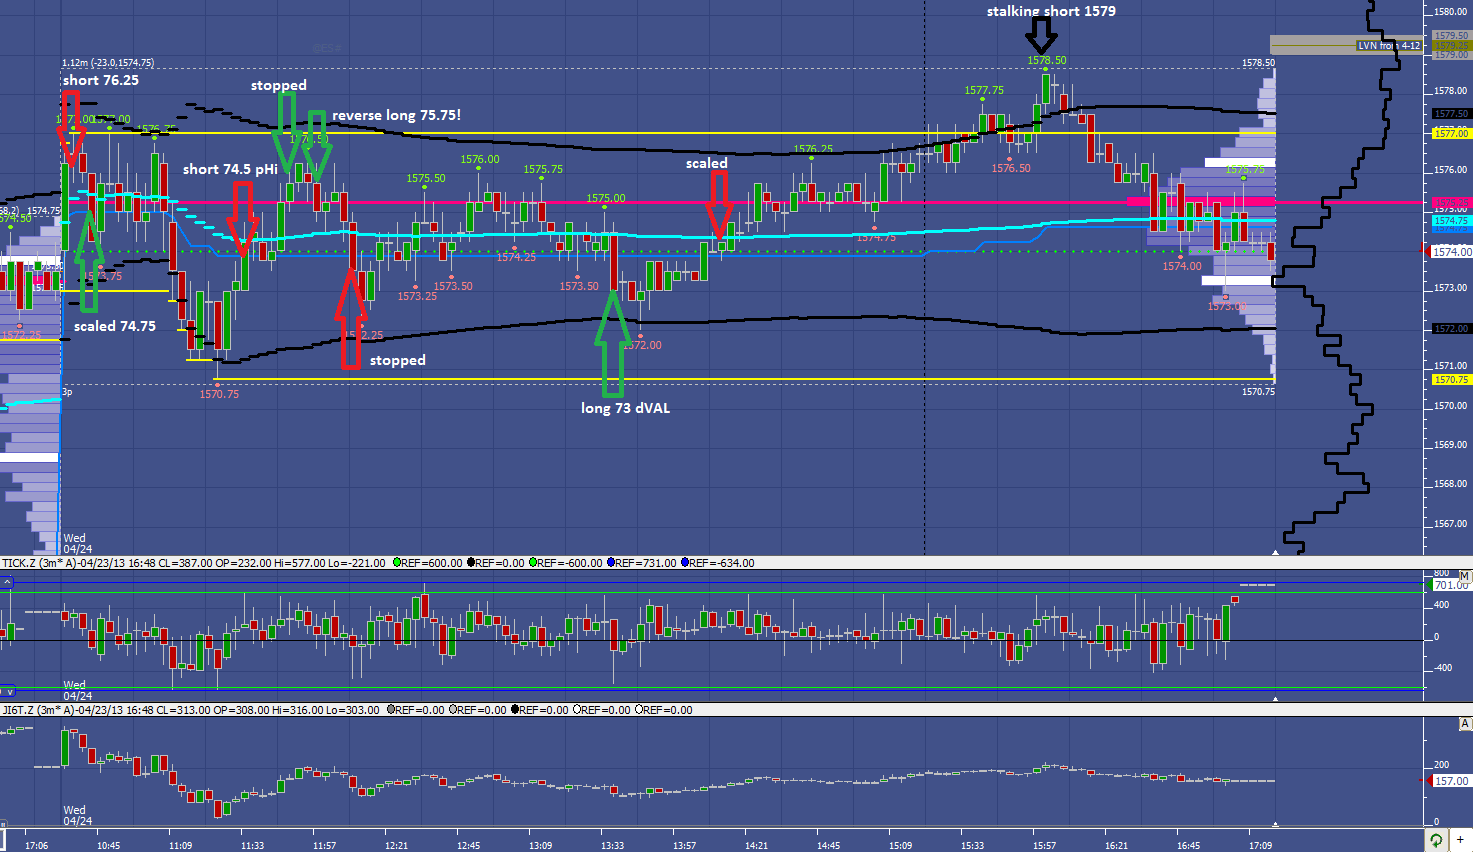Click the '1.12m (-23.0,1574.75)' range text
Viewport: 1473px width, 852px height.
pos(108,63)
